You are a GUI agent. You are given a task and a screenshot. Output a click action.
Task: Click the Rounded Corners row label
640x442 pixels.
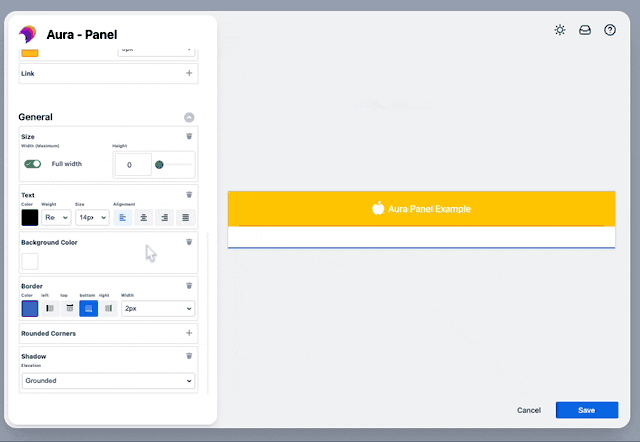click(49, 333)
